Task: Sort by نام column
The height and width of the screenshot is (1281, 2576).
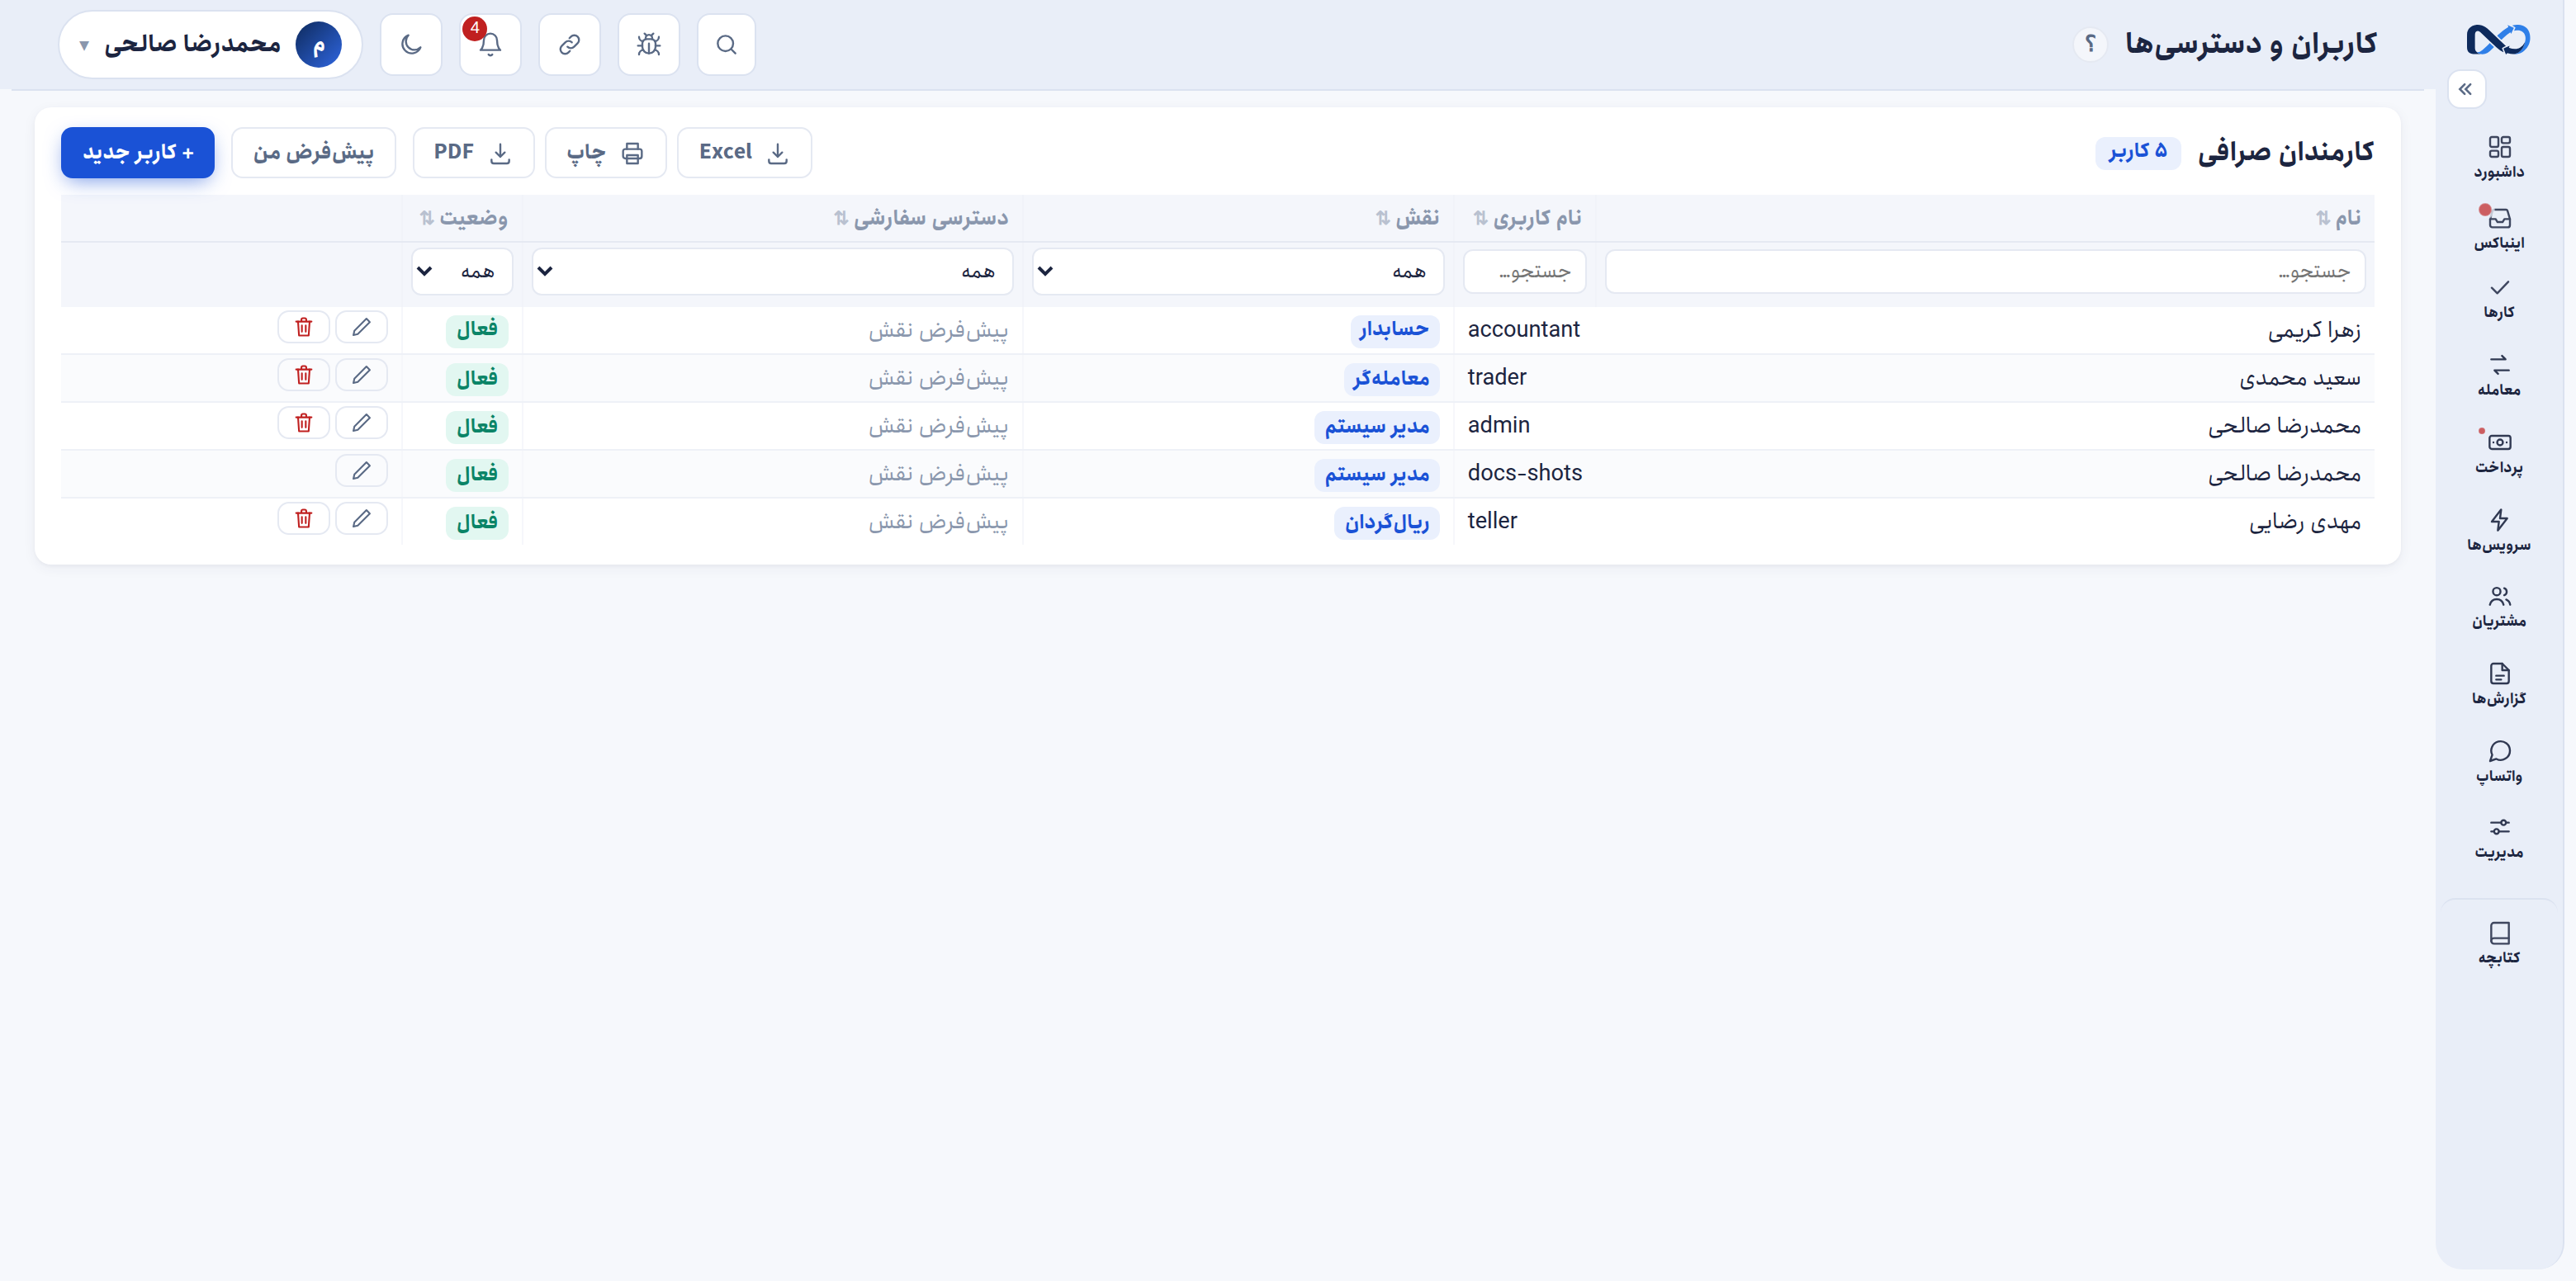Action: point(2338,218)
